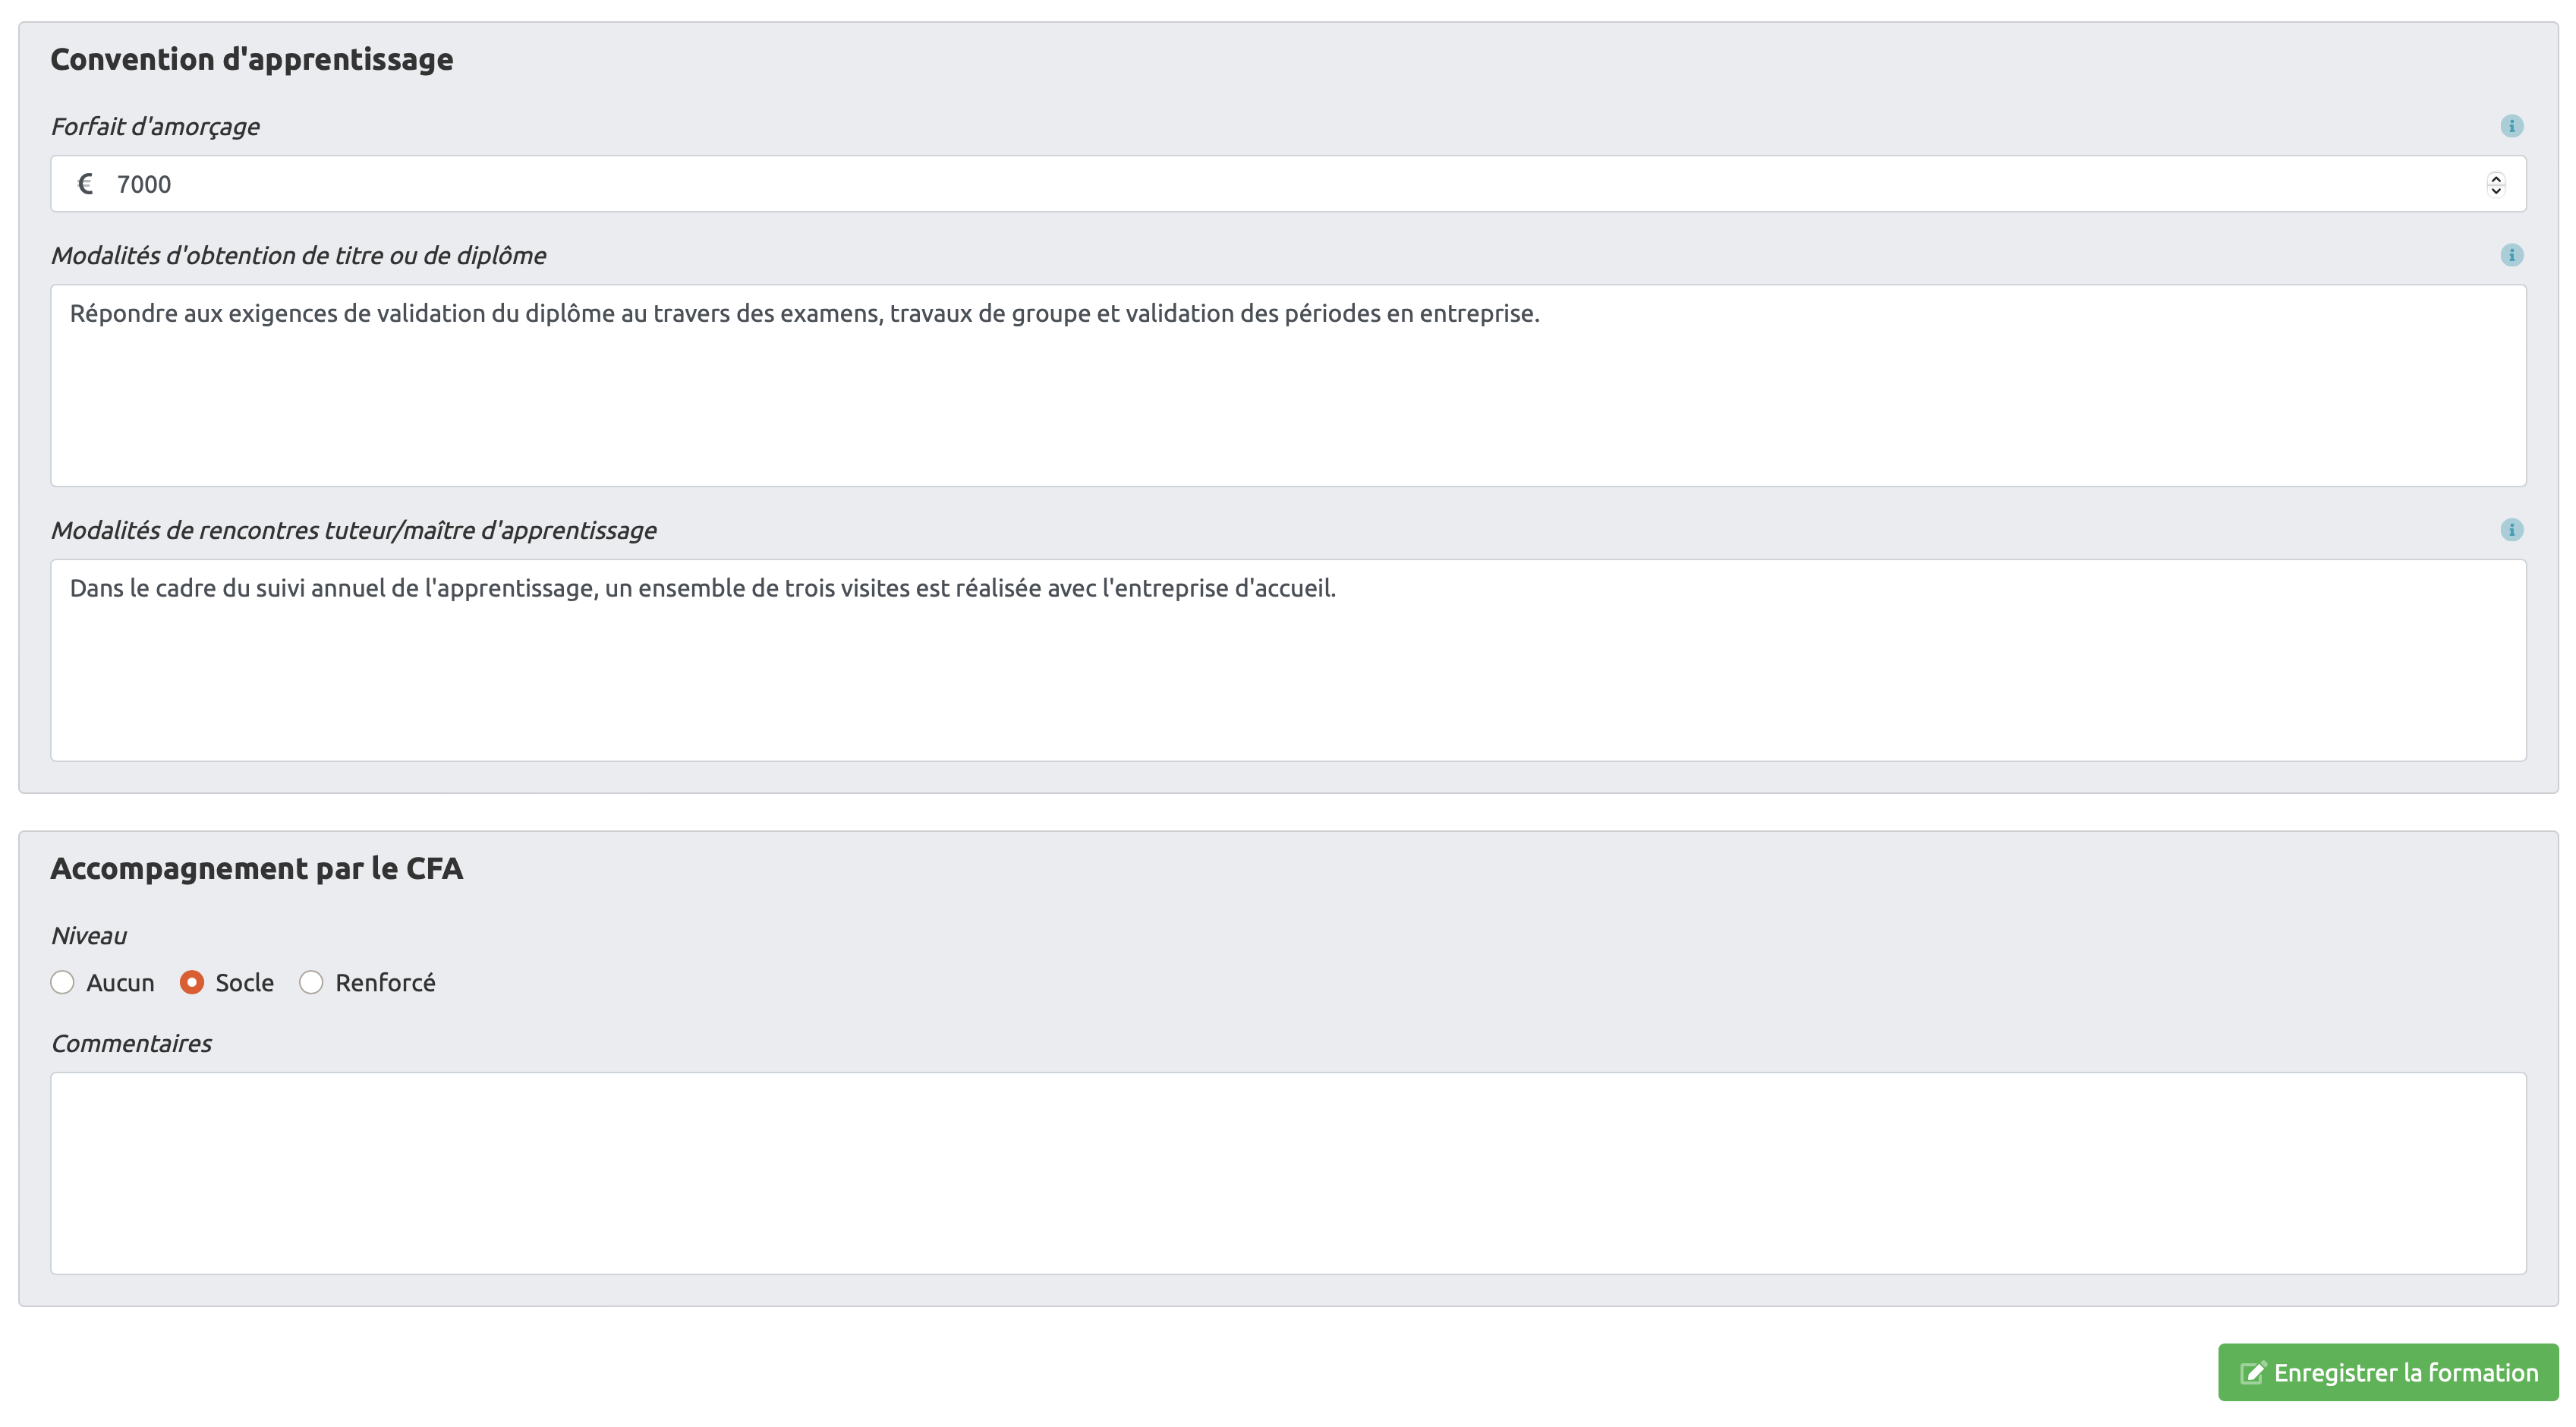Viewport: 2576px width, 1427px height.
Task: Click in the empty Commentaires textarea
Action: [x=1288, y=1173]
